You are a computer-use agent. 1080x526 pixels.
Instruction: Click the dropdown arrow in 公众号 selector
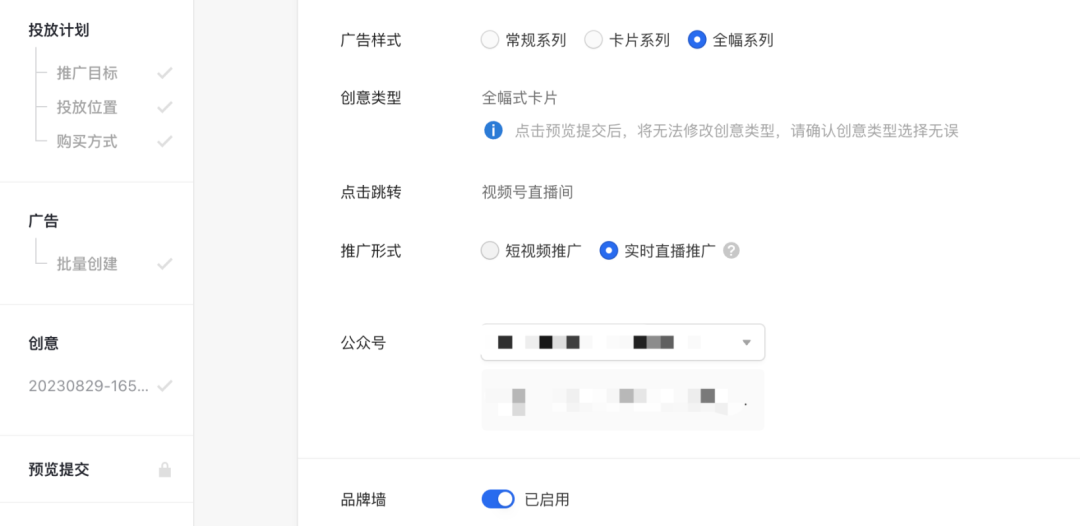[746, 342]
